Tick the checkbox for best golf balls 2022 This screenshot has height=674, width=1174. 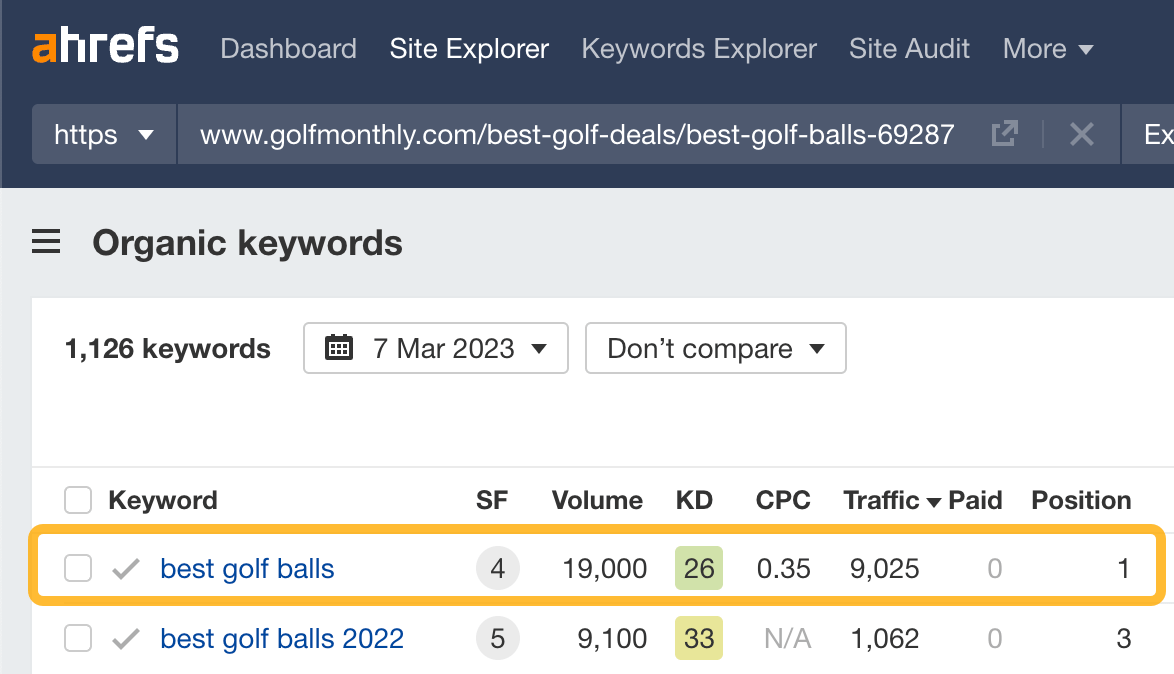tap(77, 638)
